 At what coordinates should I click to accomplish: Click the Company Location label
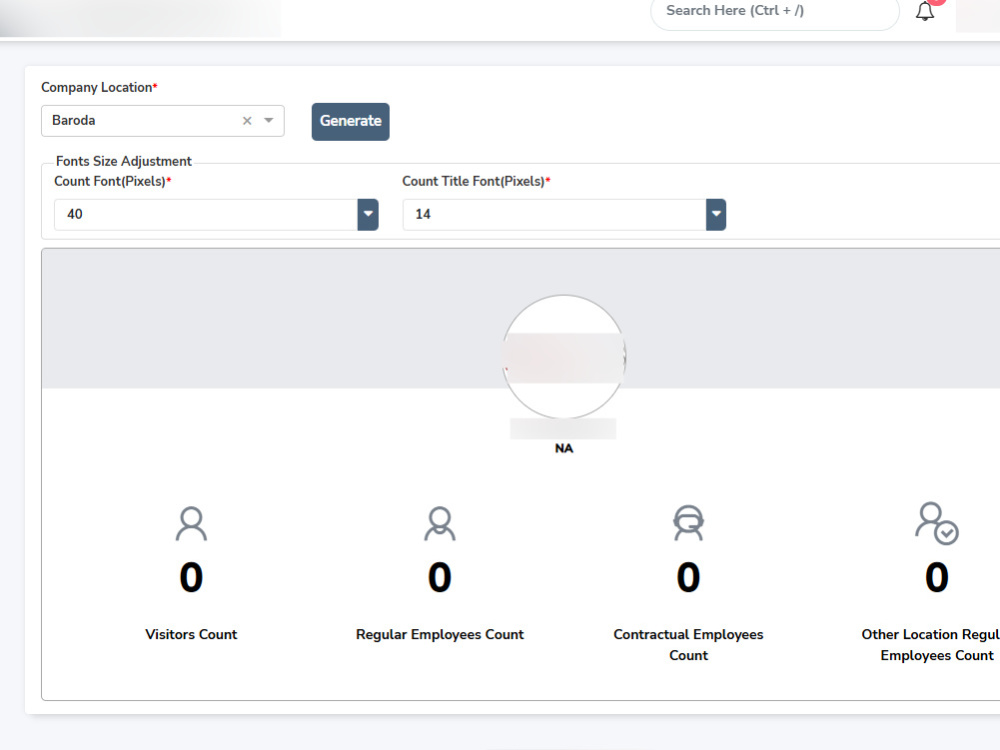click(99, 87)
